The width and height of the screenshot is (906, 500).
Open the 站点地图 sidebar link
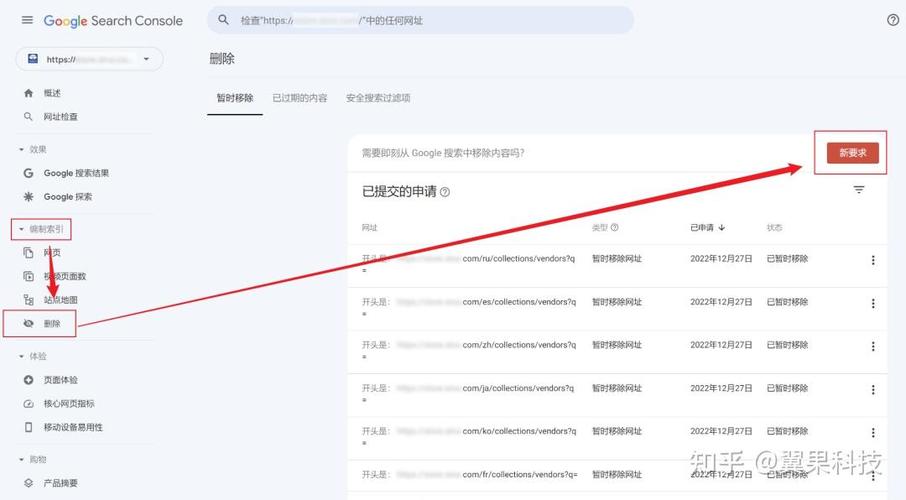pyautogui.click(x=61, y=299)
